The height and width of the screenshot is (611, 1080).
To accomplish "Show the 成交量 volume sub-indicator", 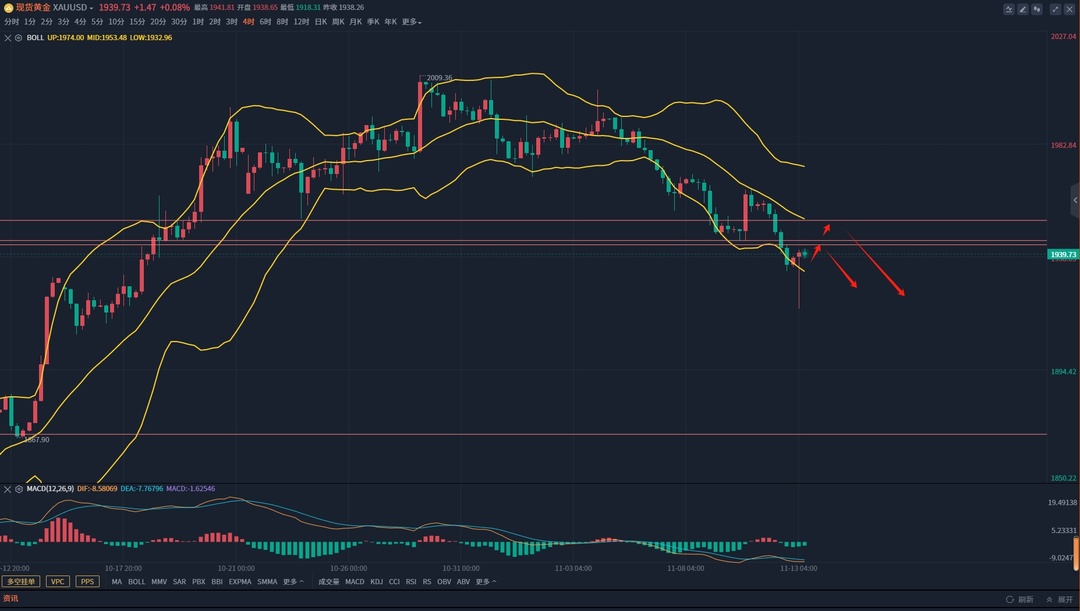I will (x=329, y=582).
